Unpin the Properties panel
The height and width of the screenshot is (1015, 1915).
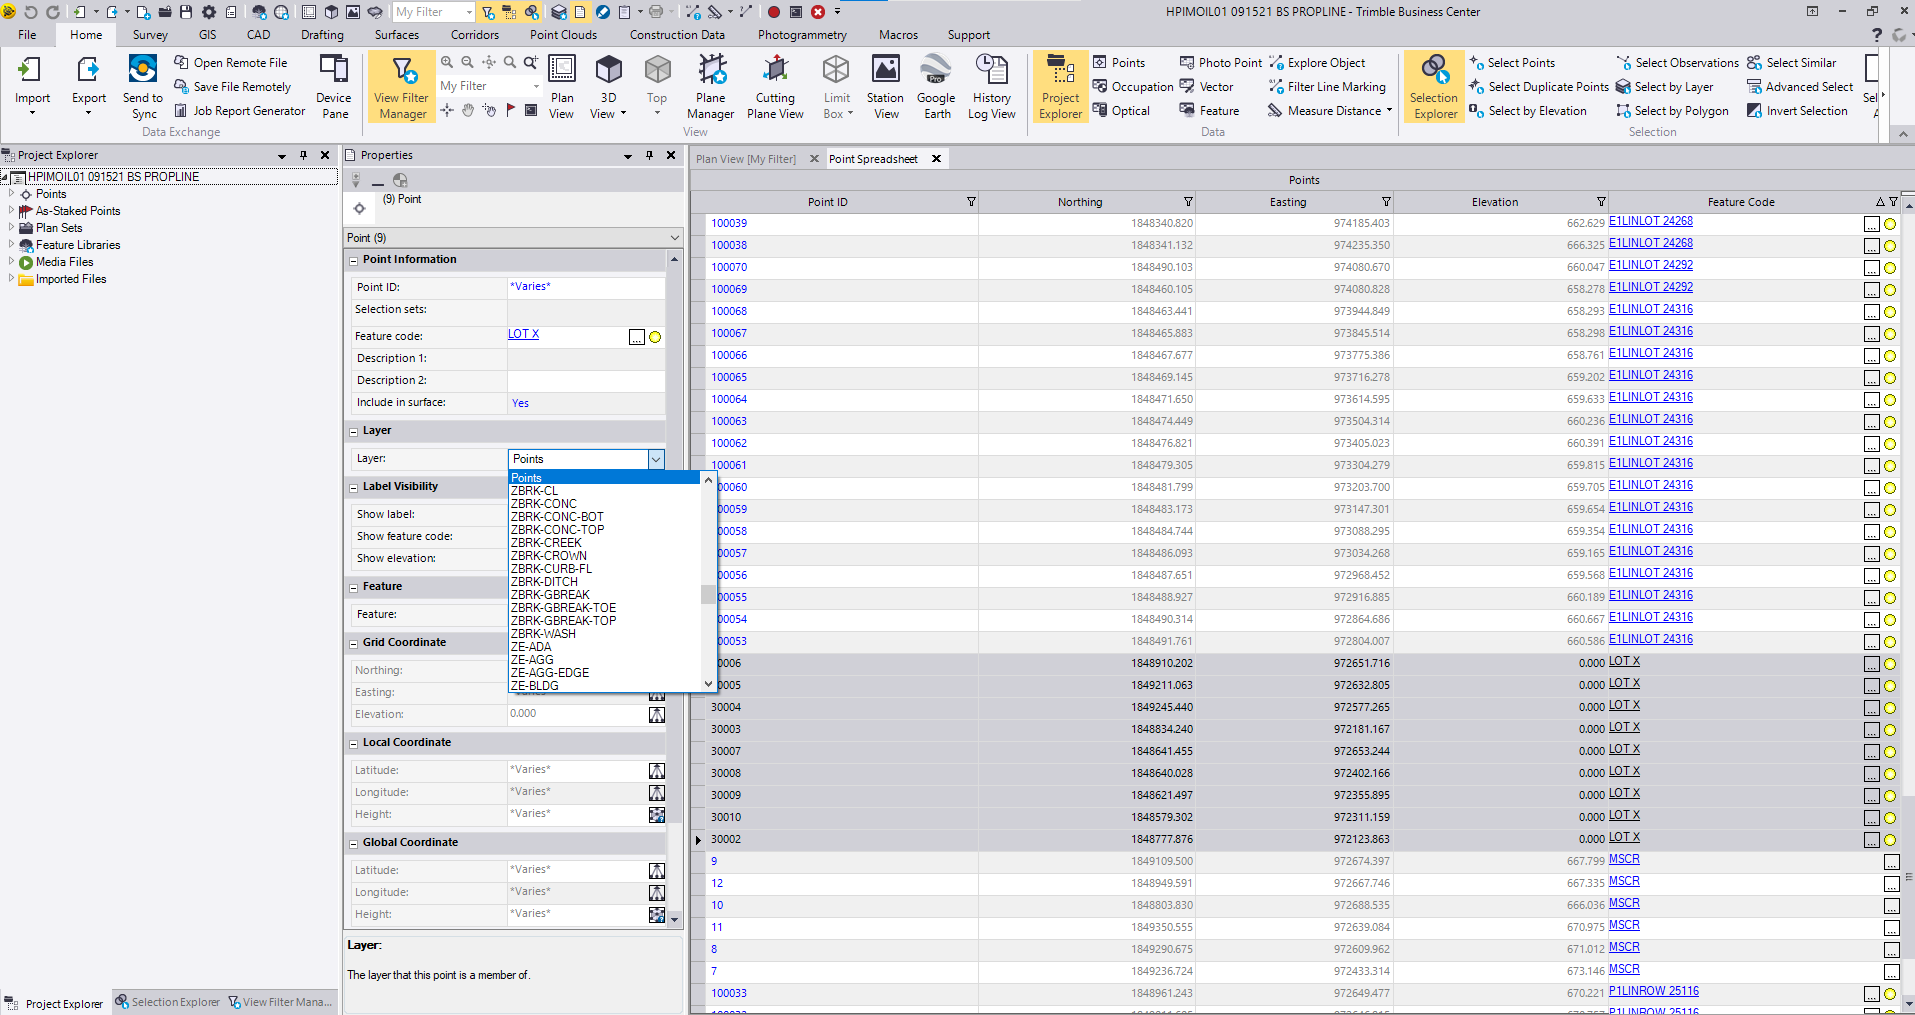(x=648, y=155)
